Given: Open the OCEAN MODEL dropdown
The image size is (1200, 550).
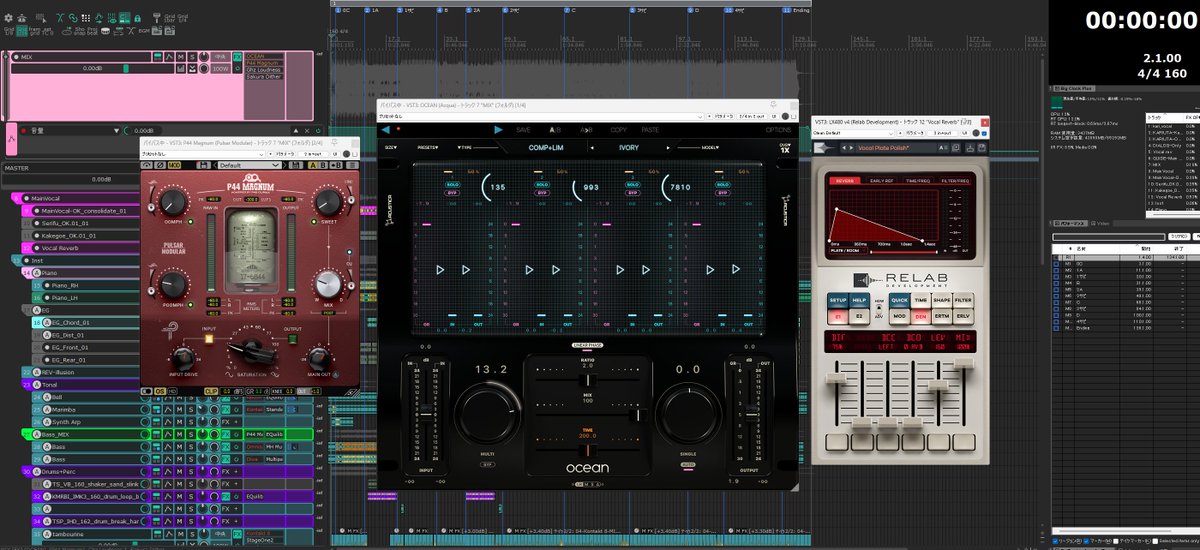Looking at the screenshot, I should pos(710,147).
